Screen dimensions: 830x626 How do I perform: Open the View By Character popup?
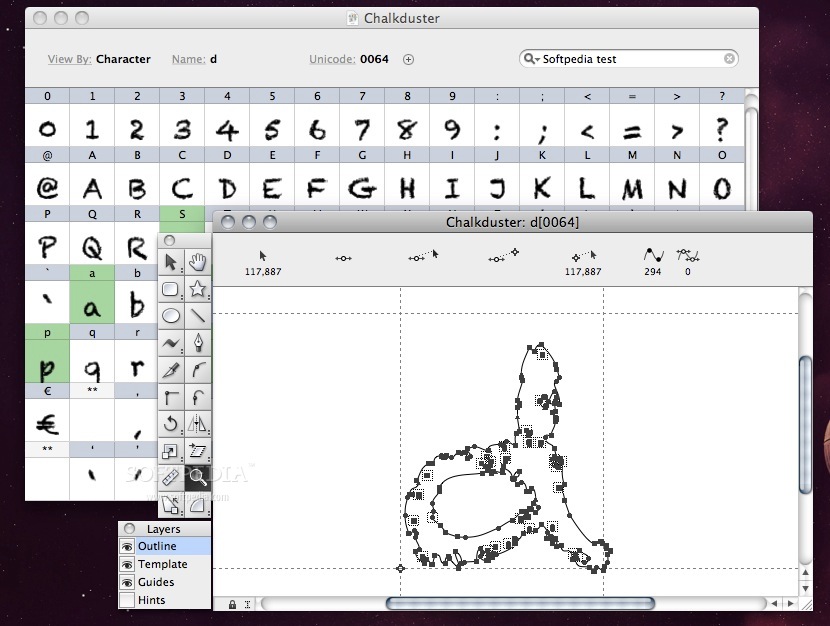[x=123, y=59]
